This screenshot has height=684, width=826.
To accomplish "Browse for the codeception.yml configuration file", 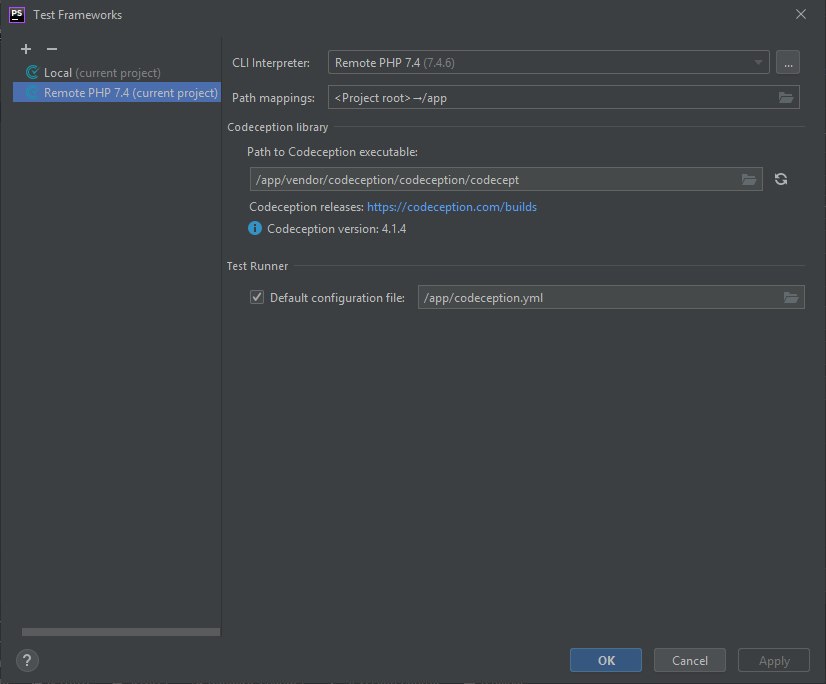I will pyautogui.click(x=790, y=298).
